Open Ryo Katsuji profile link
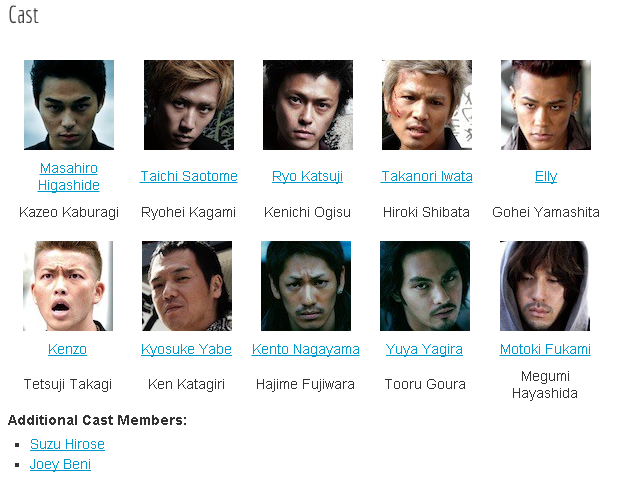 pos(307,176)
